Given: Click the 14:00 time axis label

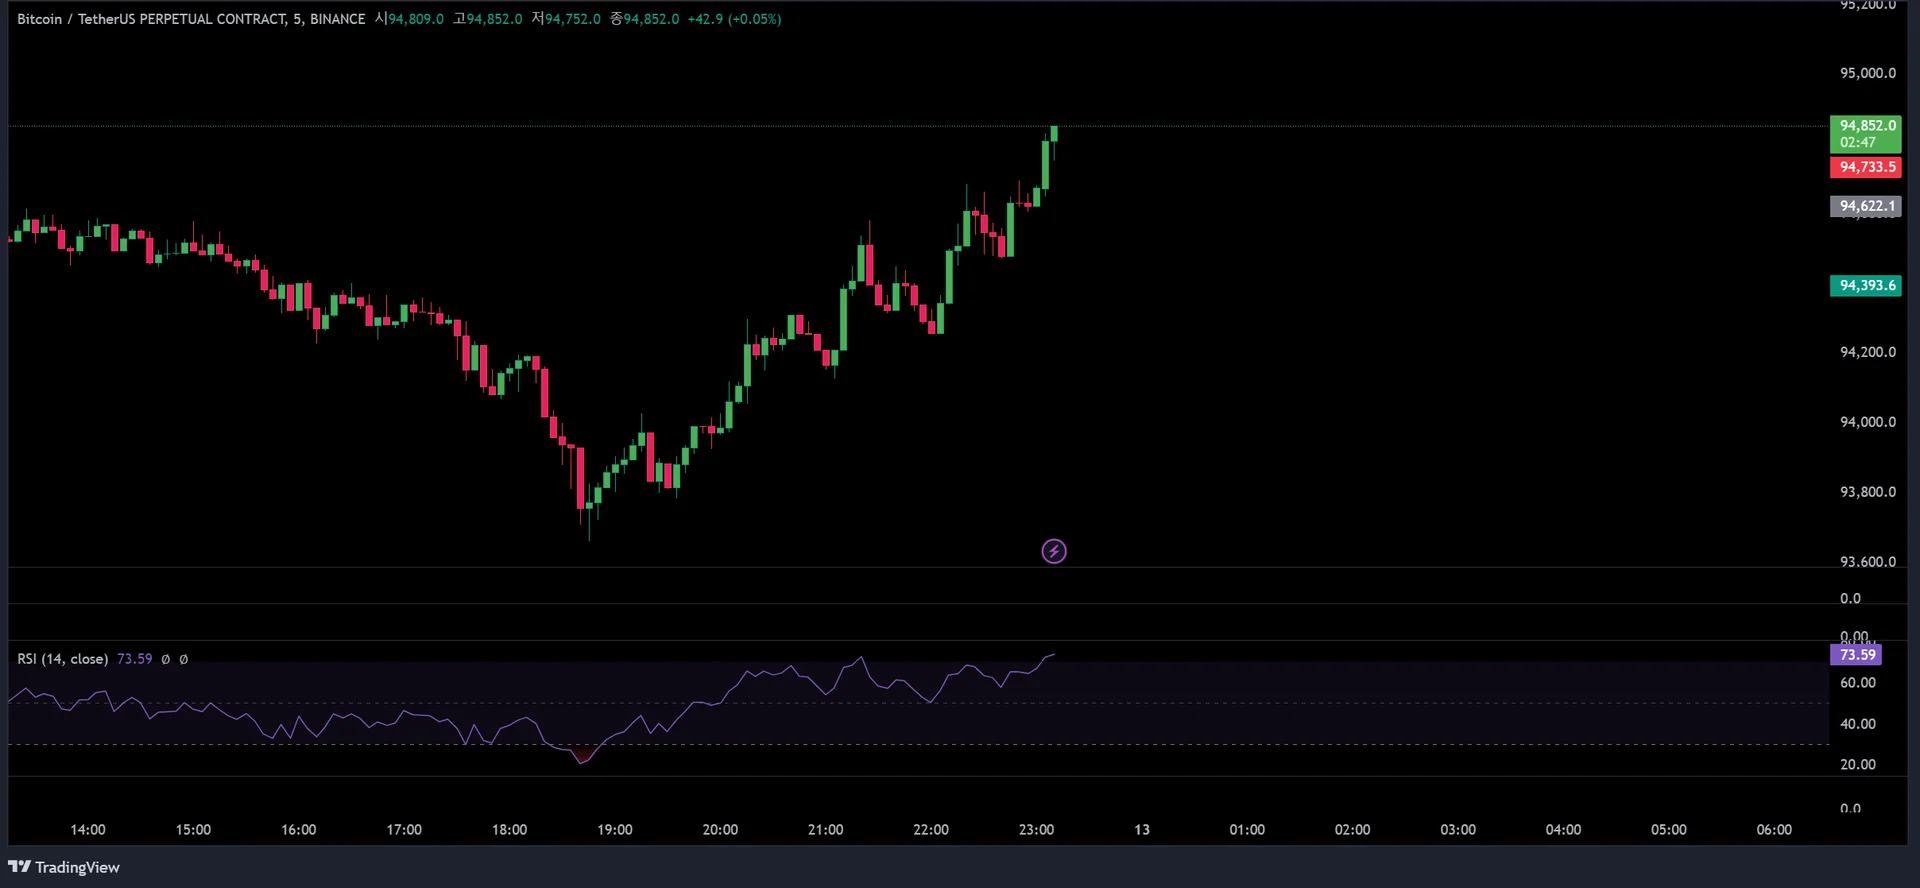Looking at the screenshot, I should [x=88, y=830].
